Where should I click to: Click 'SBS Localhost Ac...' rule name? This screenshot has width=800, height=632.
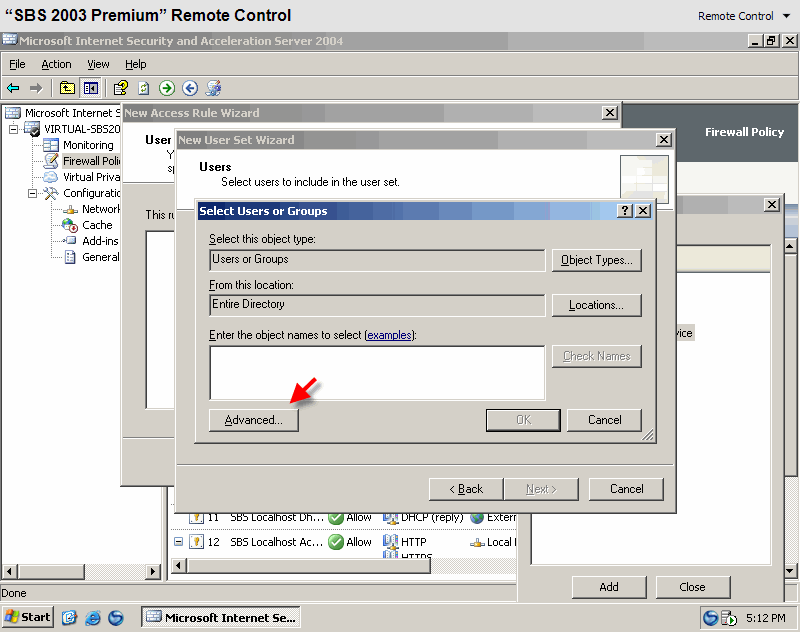coord(277,542)
